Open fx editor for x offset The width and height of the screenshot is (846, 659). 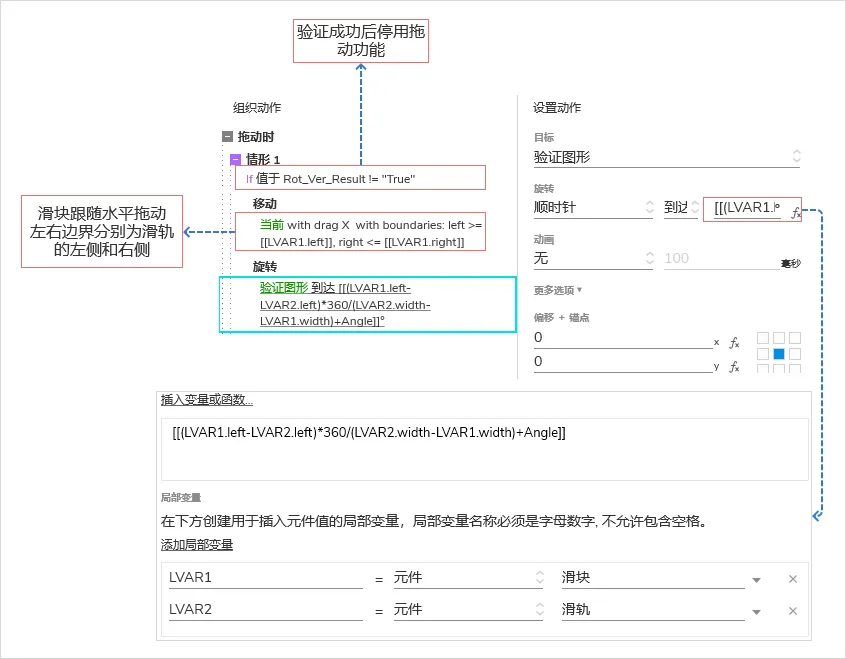[734, 343]
